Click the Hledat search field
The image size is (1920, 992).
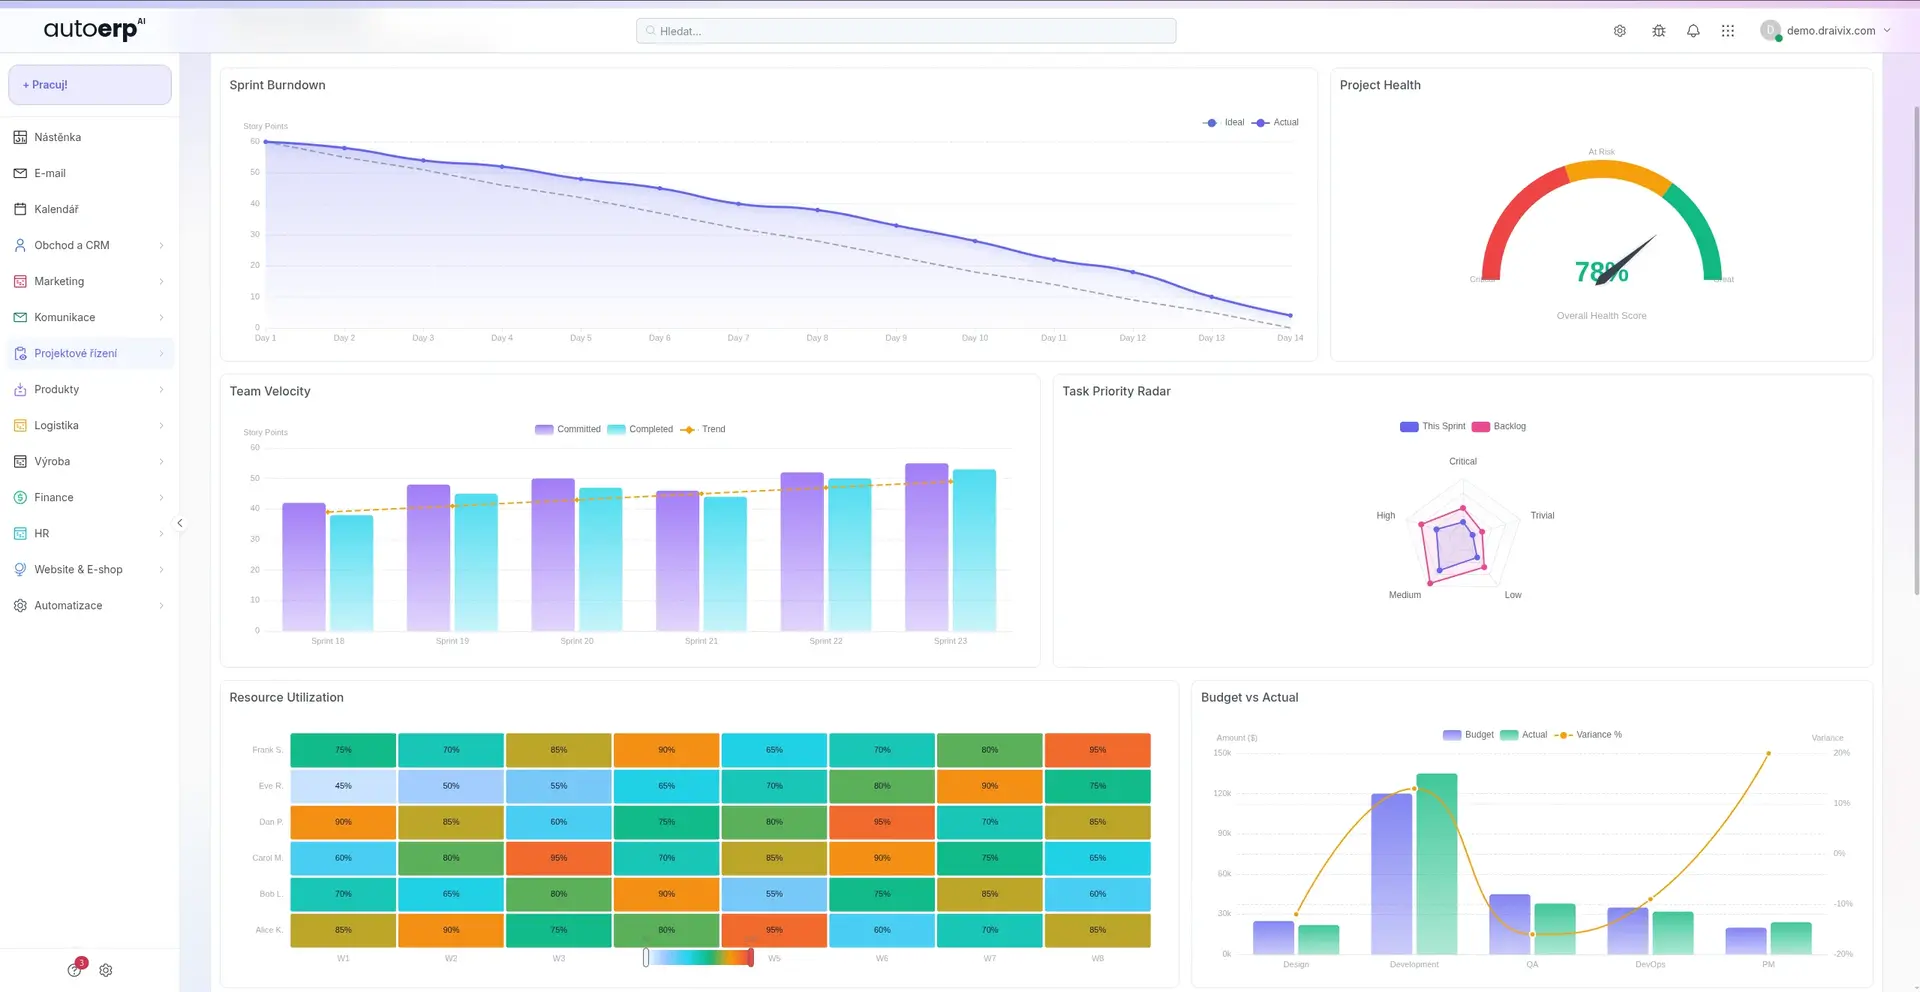click(904, 30)
